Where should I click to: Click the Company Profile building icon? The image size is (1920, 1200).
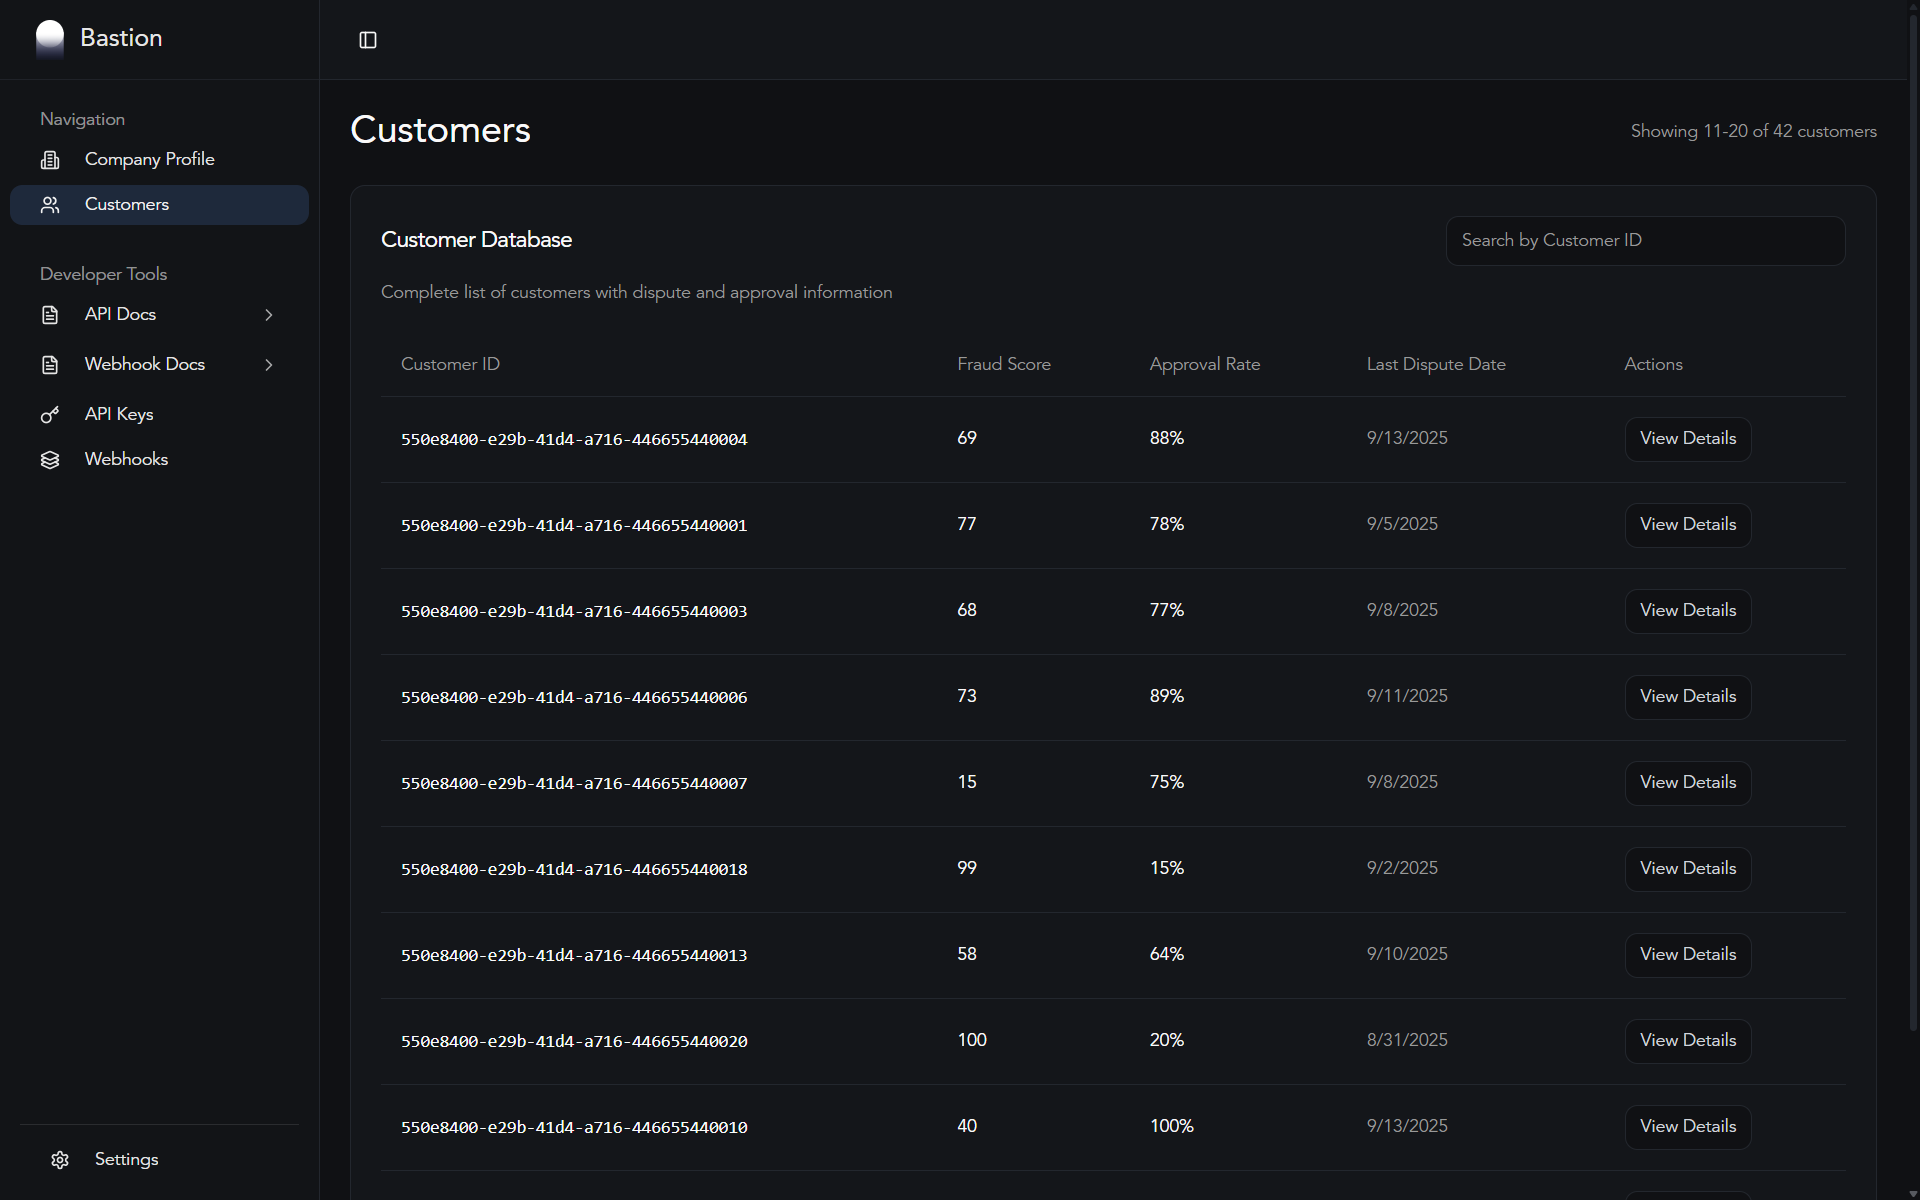pos(50,160)
